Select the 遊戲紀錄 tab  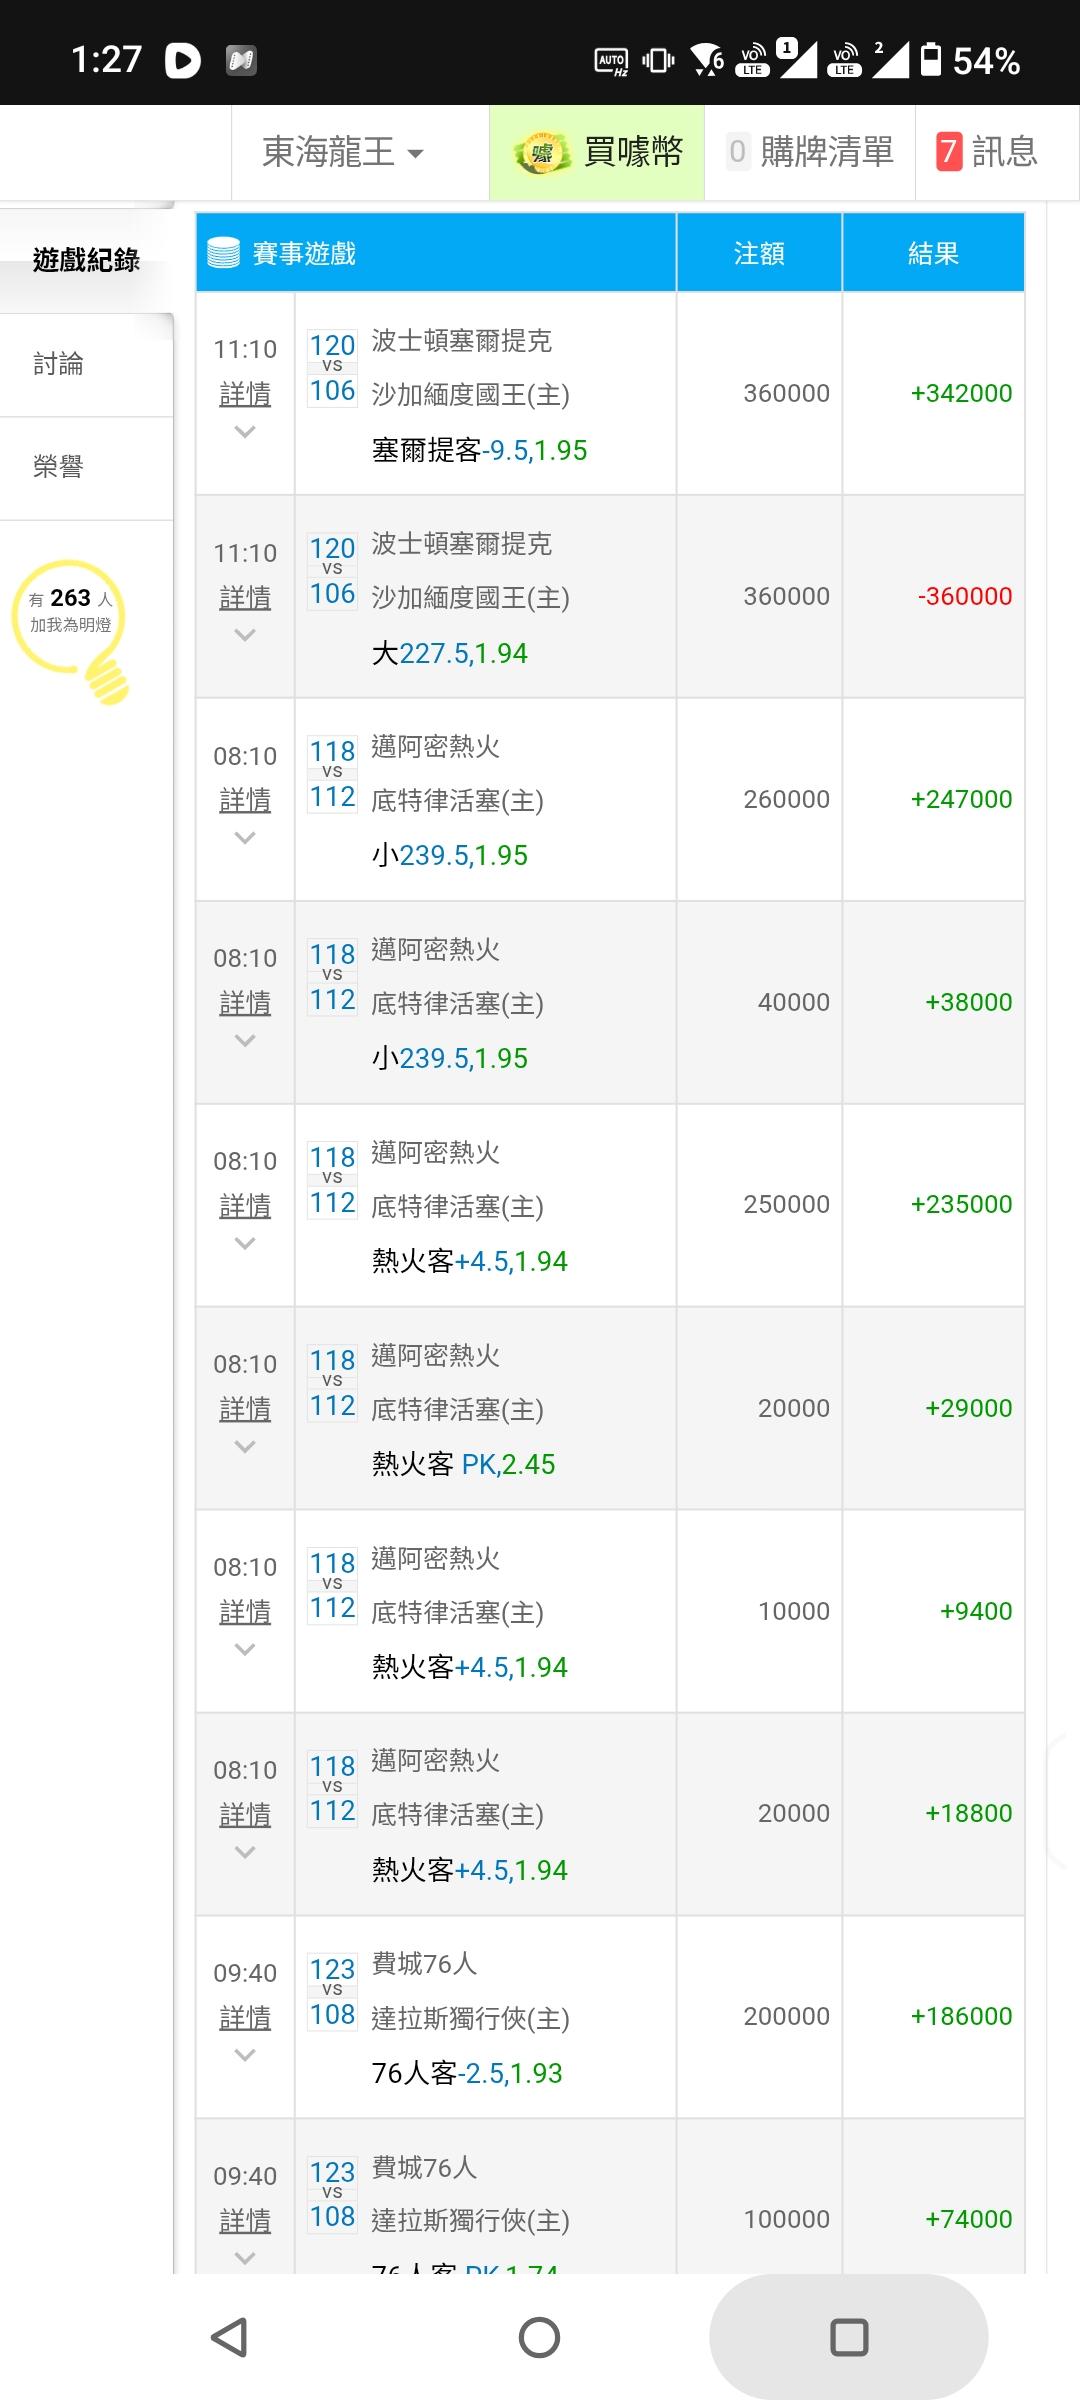click(86, 260)
